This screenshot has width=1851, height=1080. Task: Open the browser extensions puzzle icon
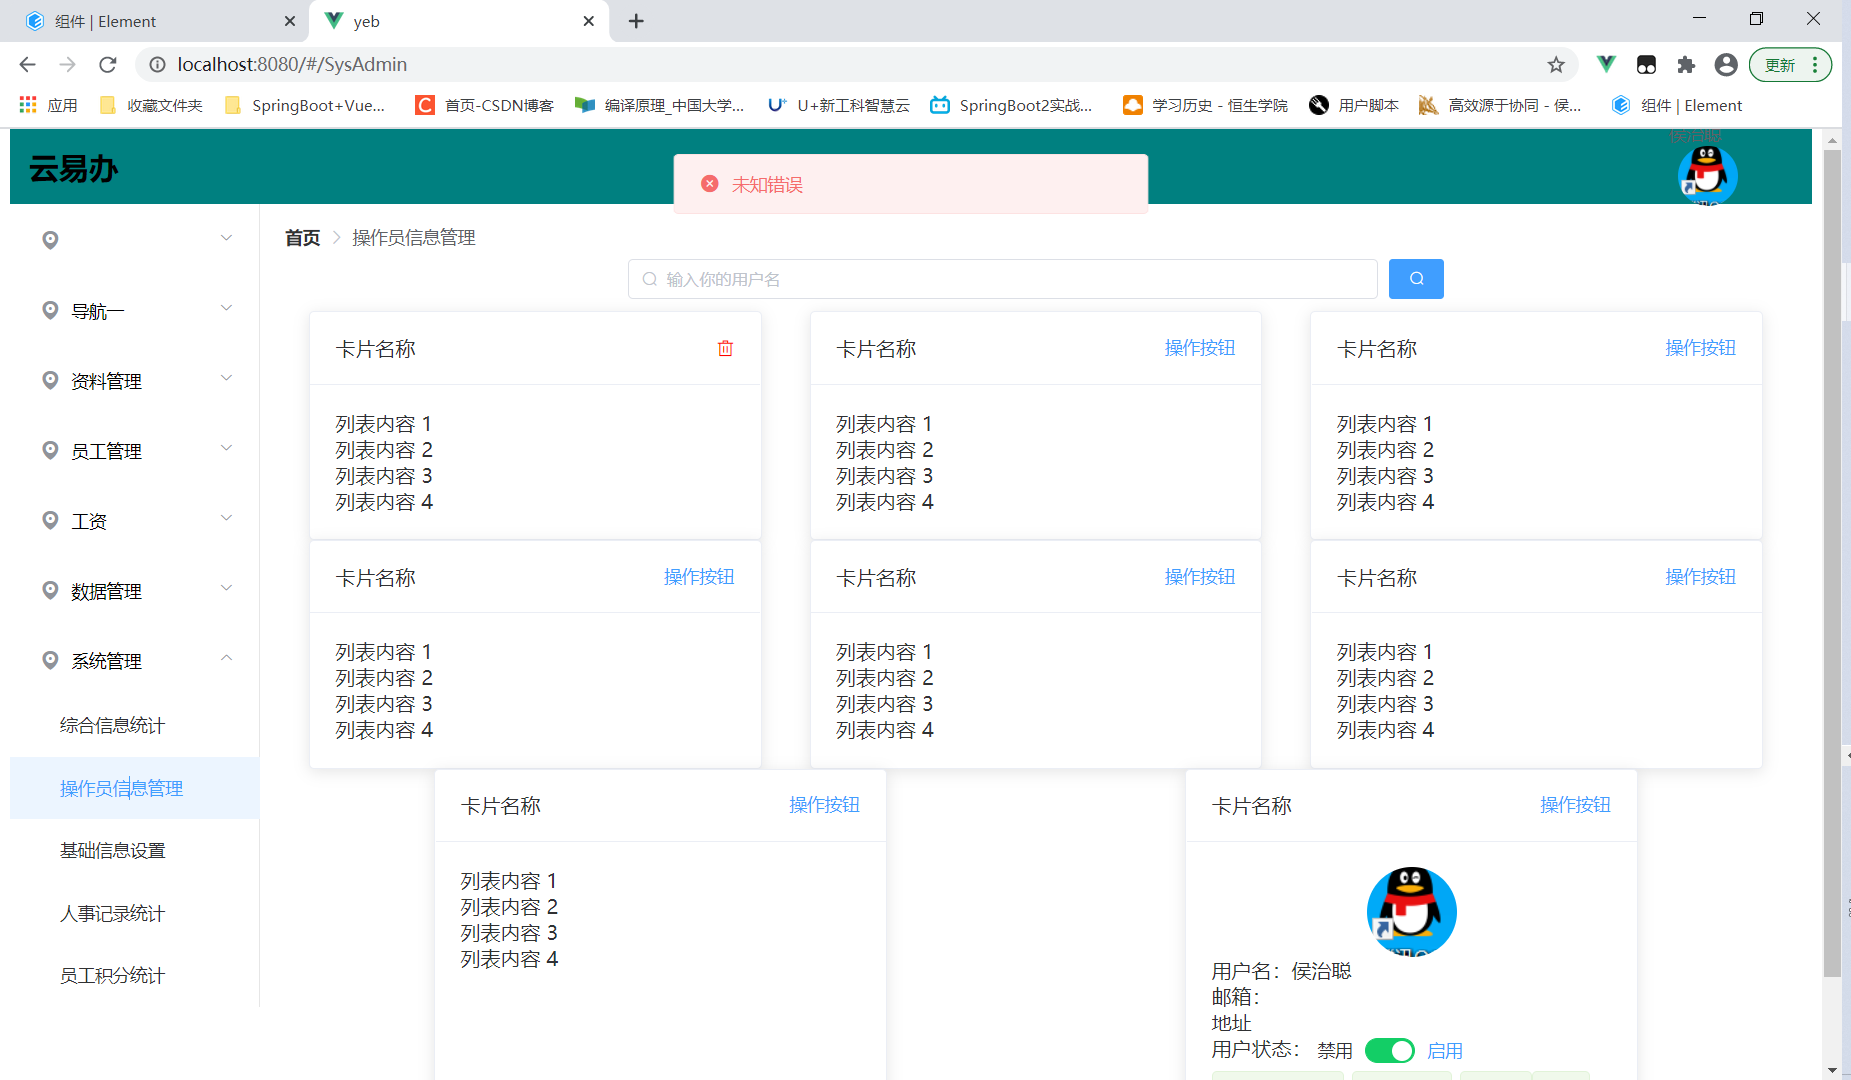[x=1686, y=64]
